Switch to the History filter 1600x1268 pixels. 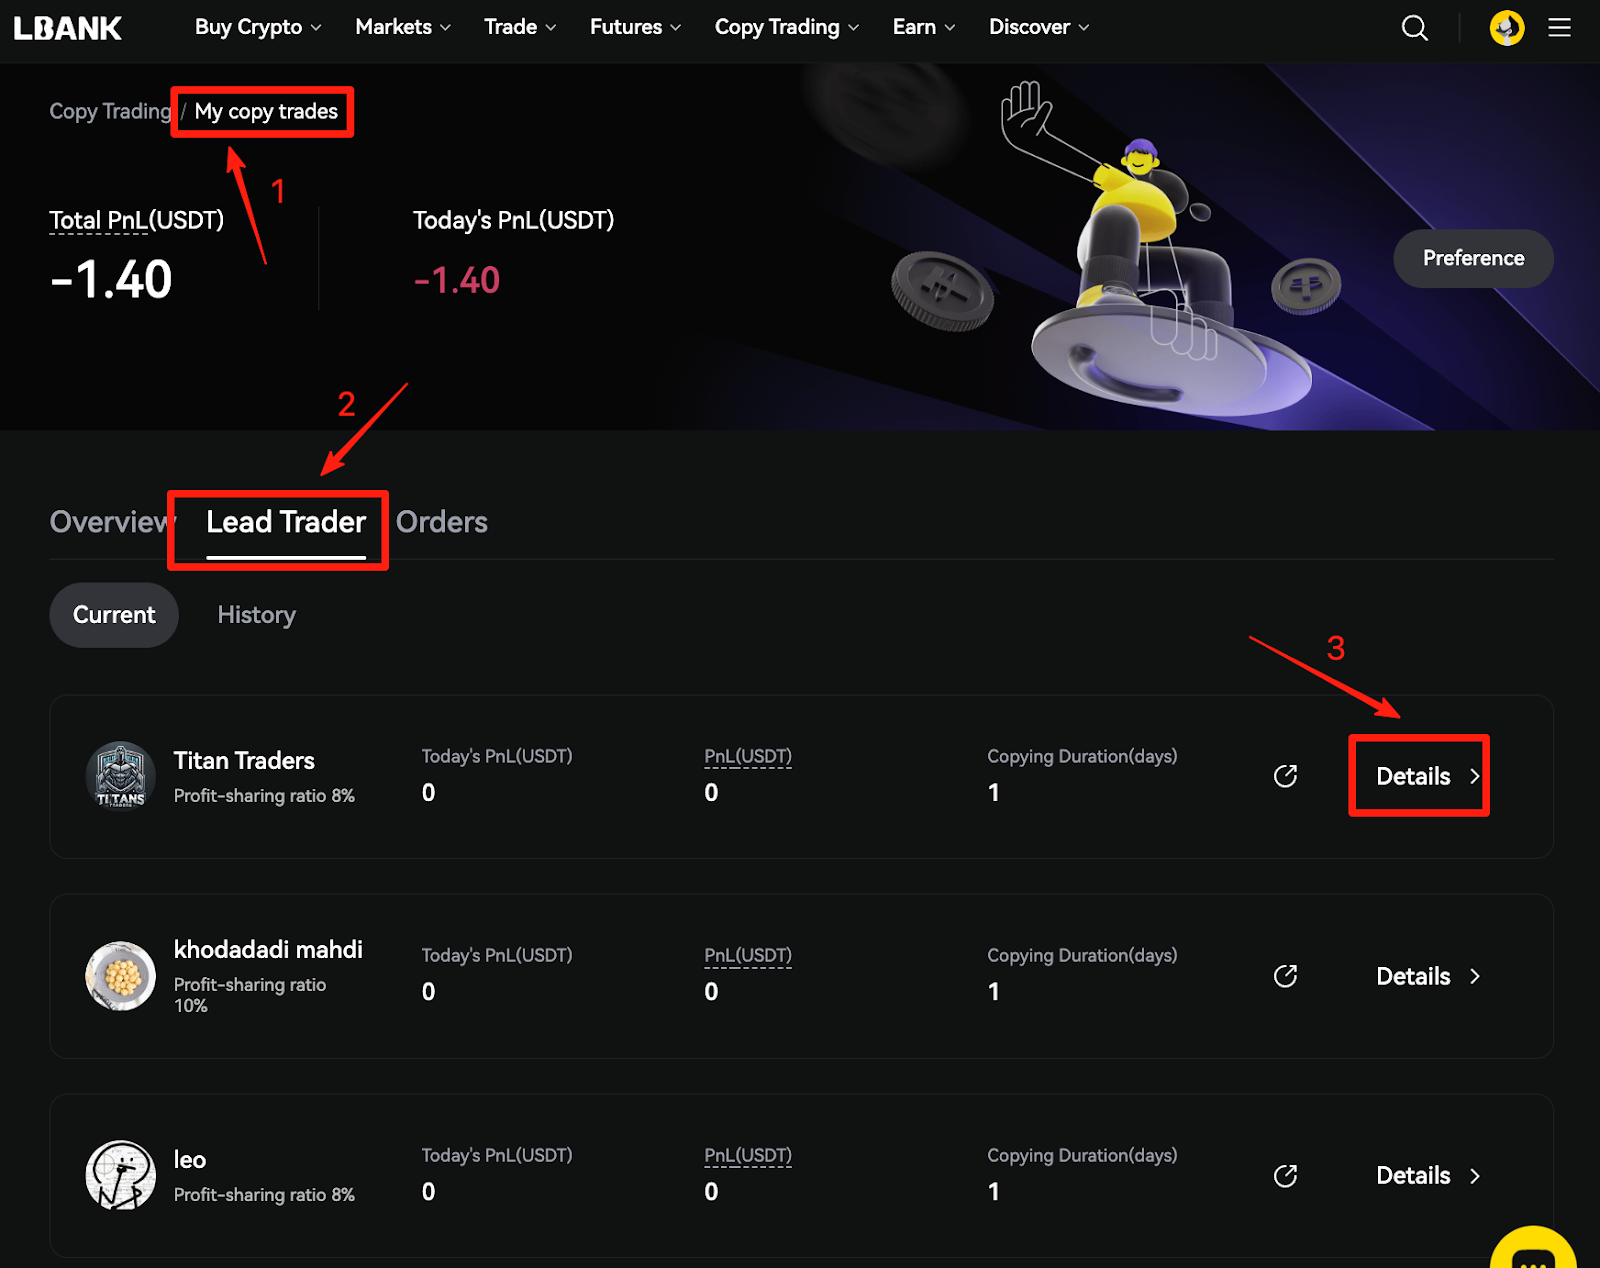pos(256,615)
